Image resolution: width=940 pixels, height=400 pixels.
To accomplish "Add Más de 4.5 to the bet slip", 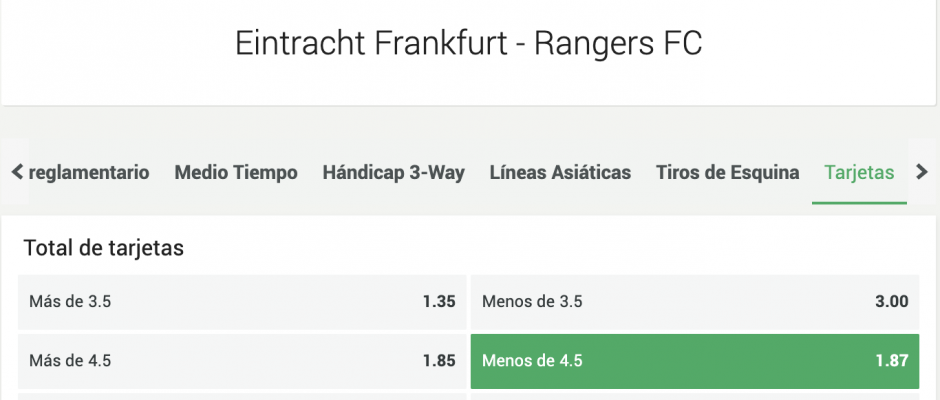I will 242,361.
